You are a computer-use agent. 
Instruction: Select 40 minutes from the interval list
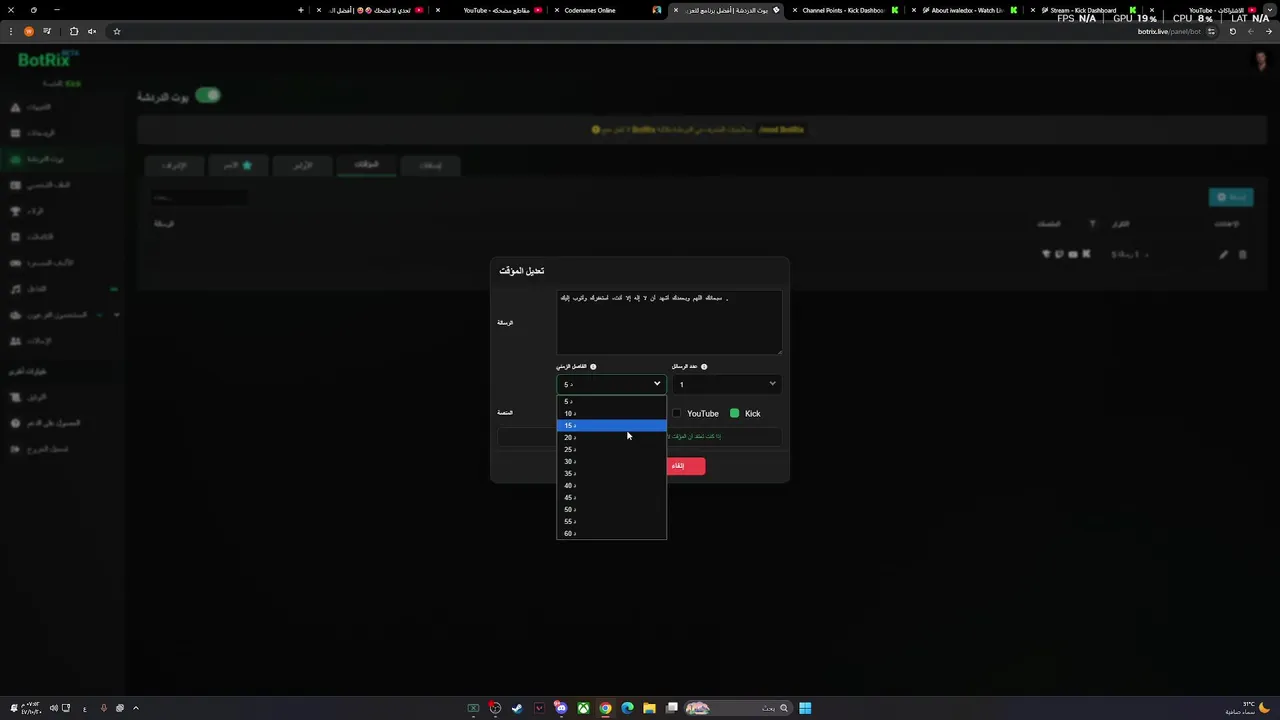coord(611,485)
